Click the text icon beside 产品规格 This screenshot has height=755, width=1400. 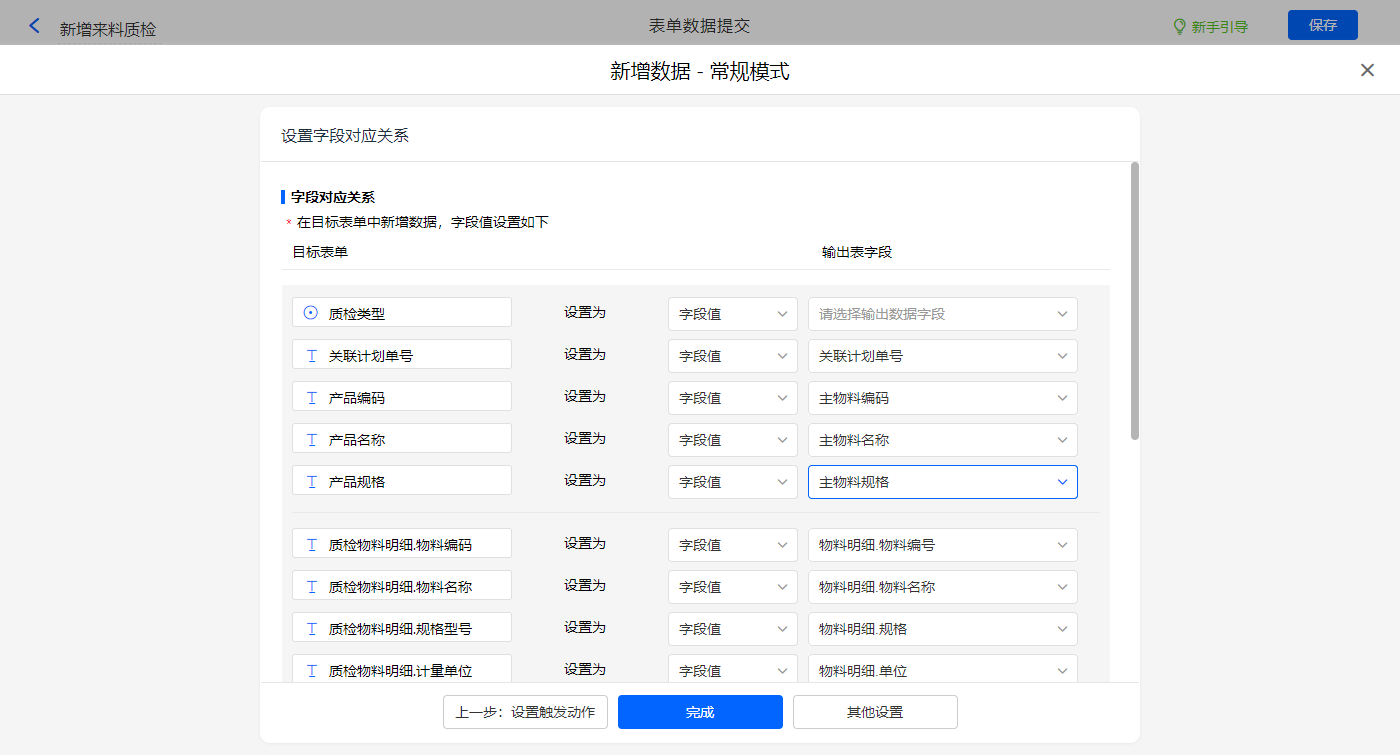[x=311, y=481]
